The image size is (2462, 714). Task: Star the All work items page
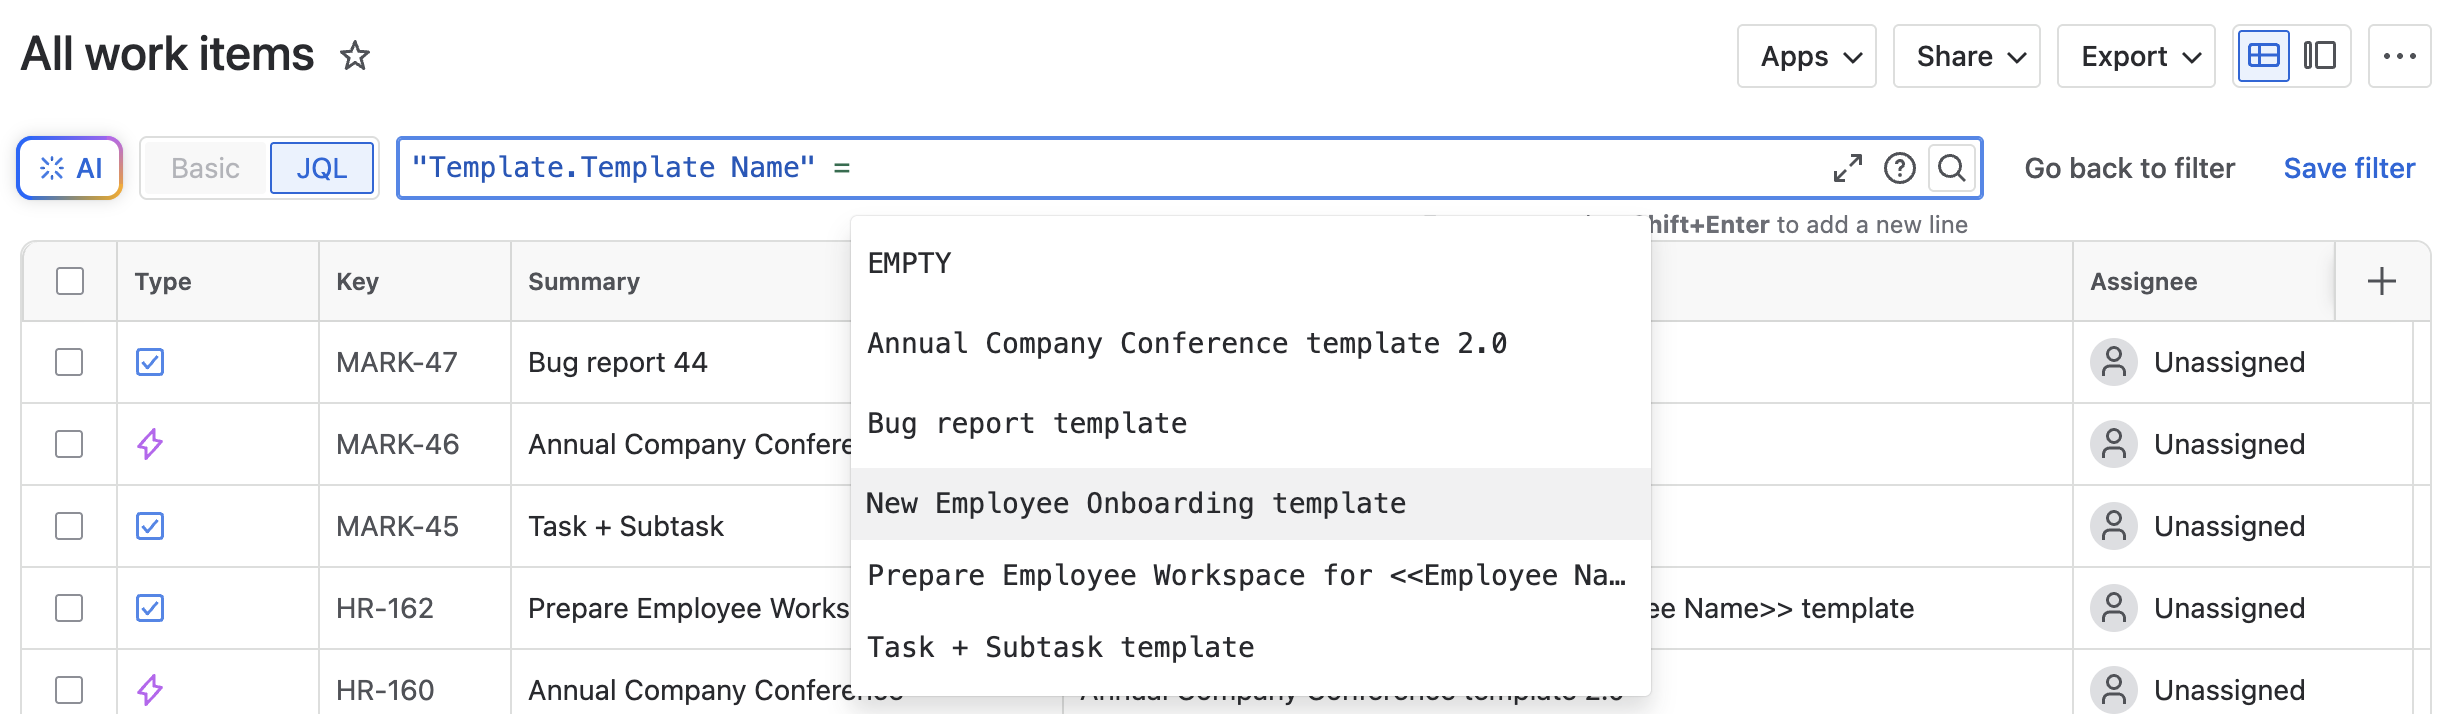point(355,56)
